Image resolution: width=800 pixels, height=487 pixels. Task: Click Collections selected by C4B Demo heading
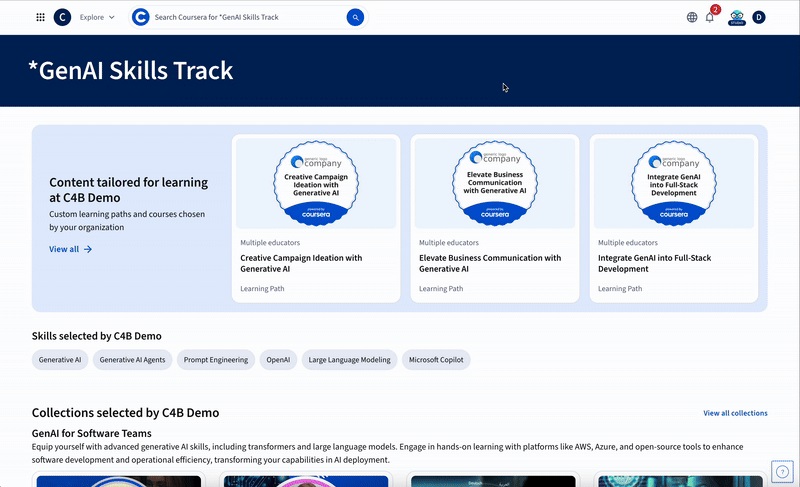coord(126,413)
